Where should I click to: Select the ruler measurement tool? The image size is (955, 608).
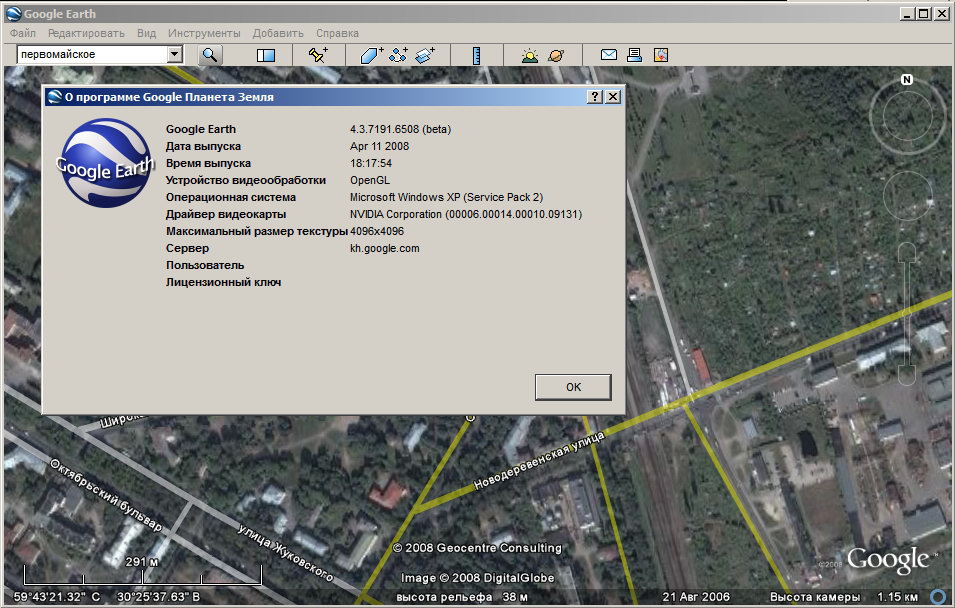[477, 55]
